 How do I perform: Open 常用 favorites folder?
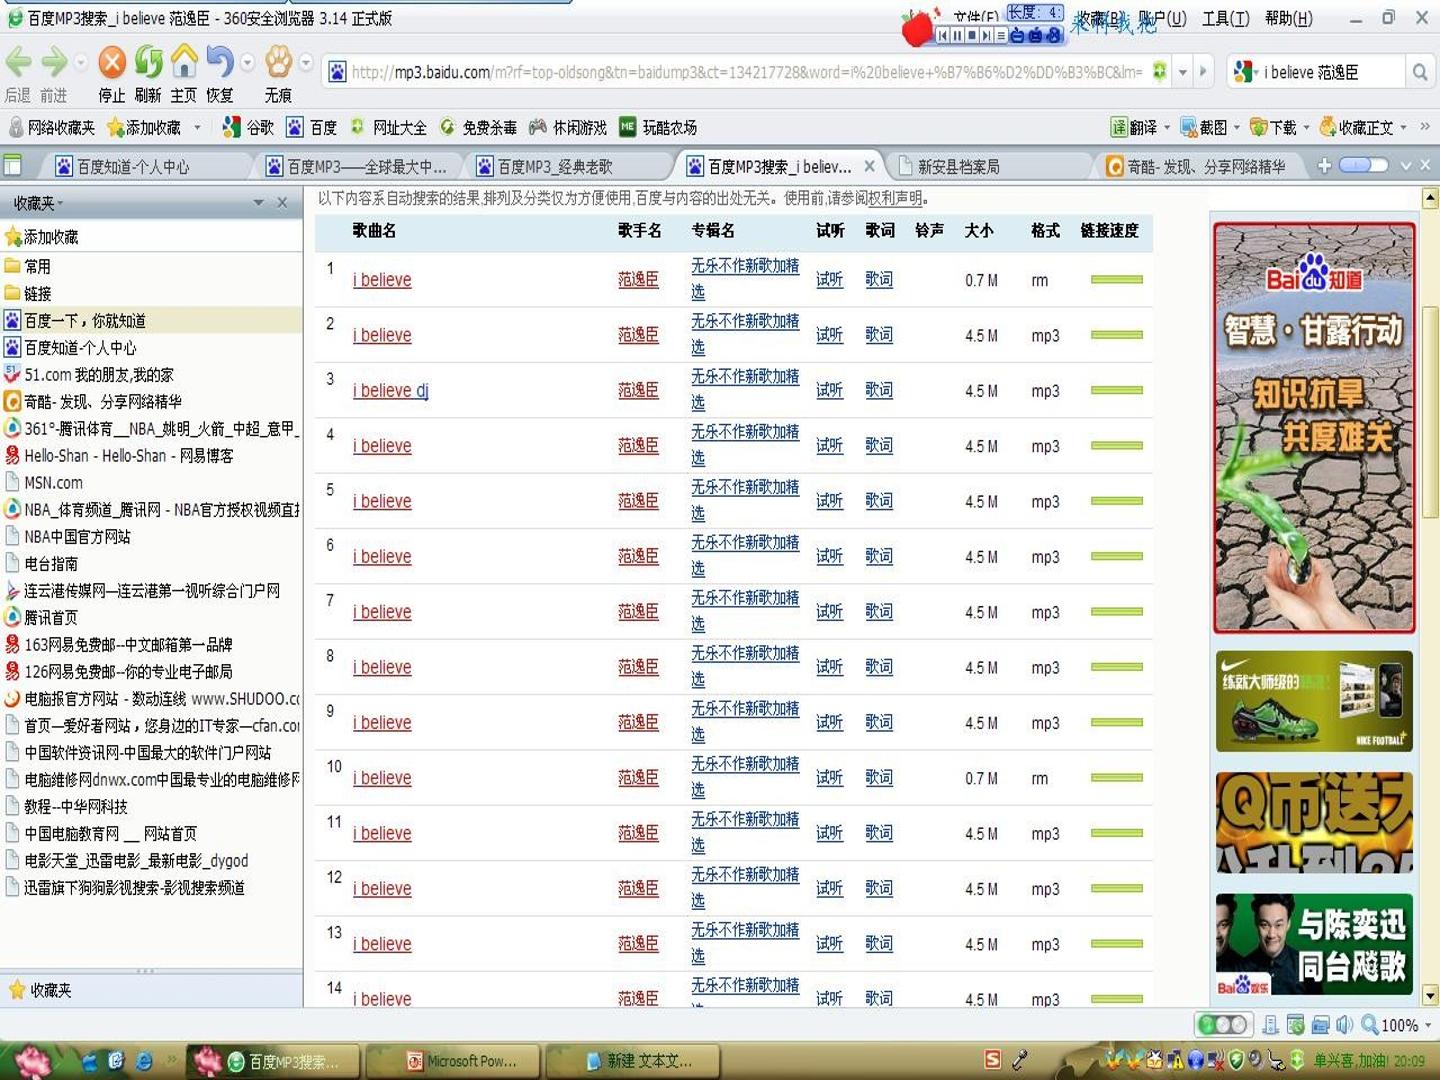(28, 266)
